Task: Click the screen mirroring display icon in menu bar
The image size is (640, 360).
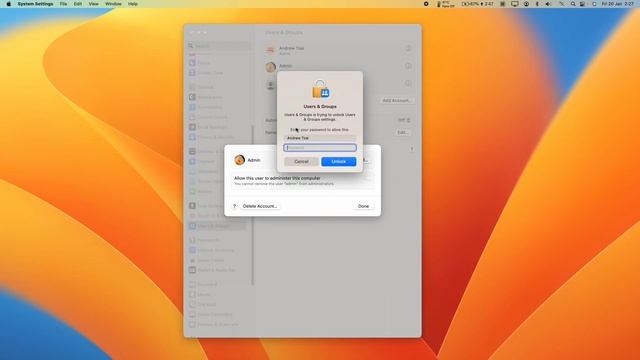Action: (515, 4)
